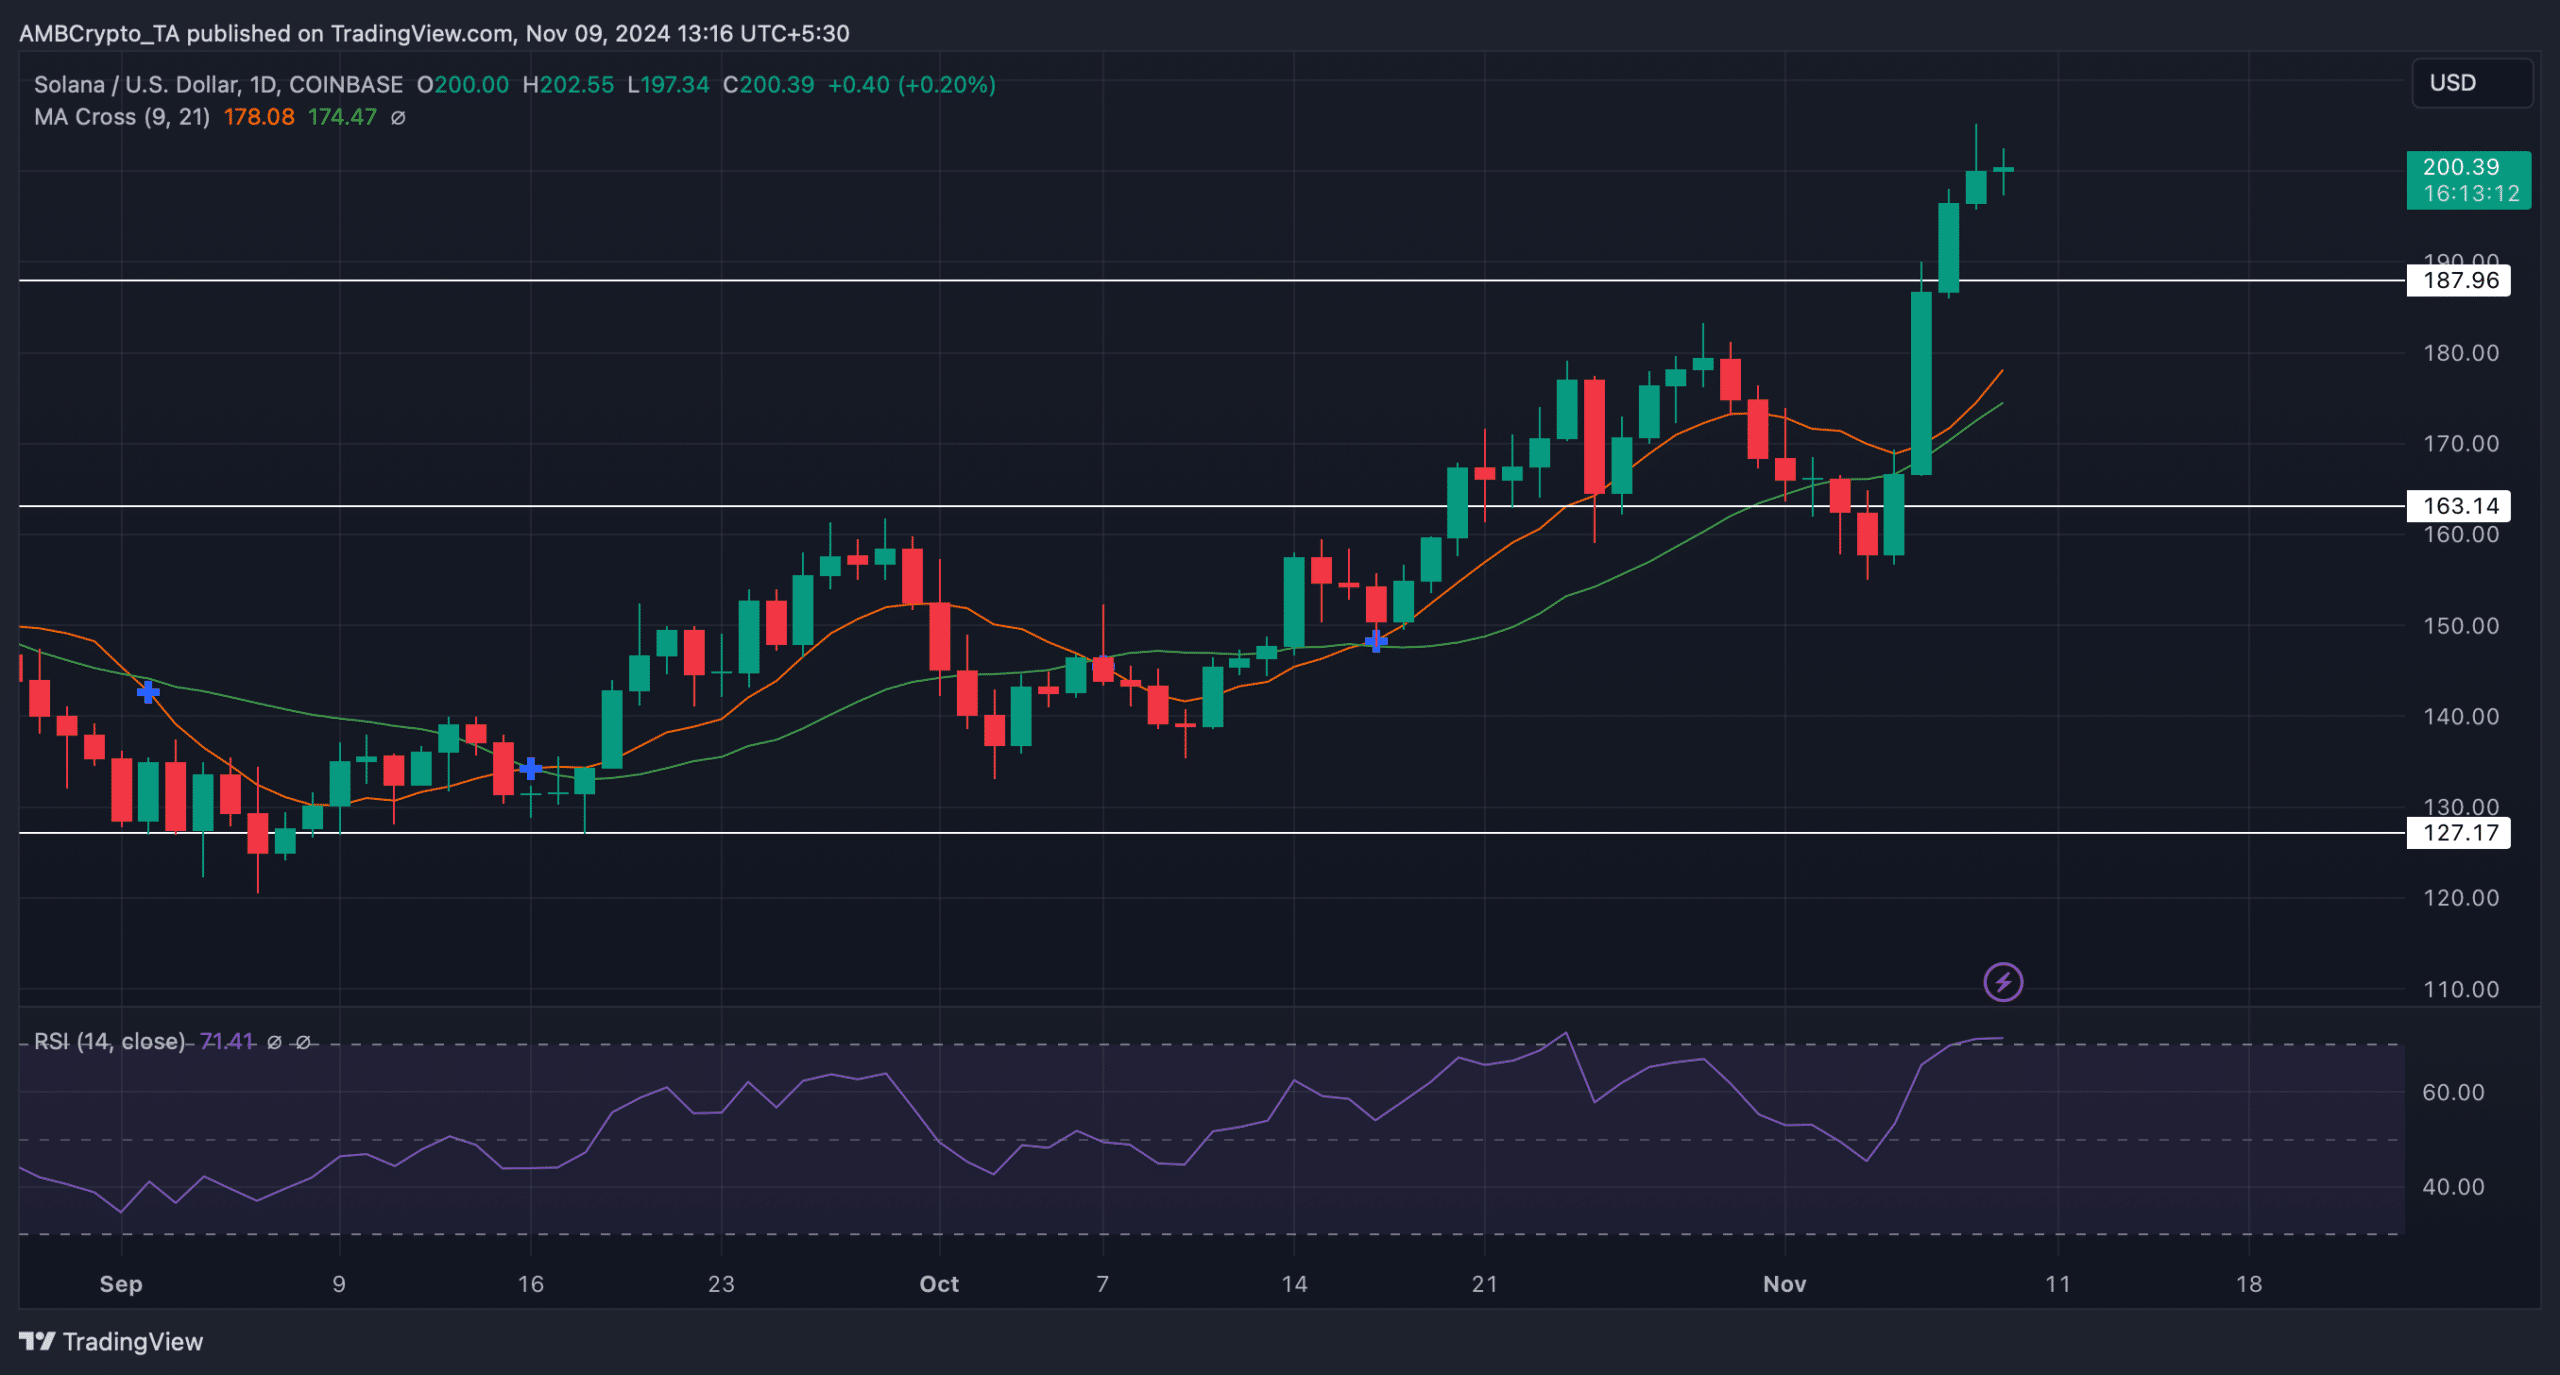Select the 163.14 horizontal line price label

click(x=2458, y=506)
